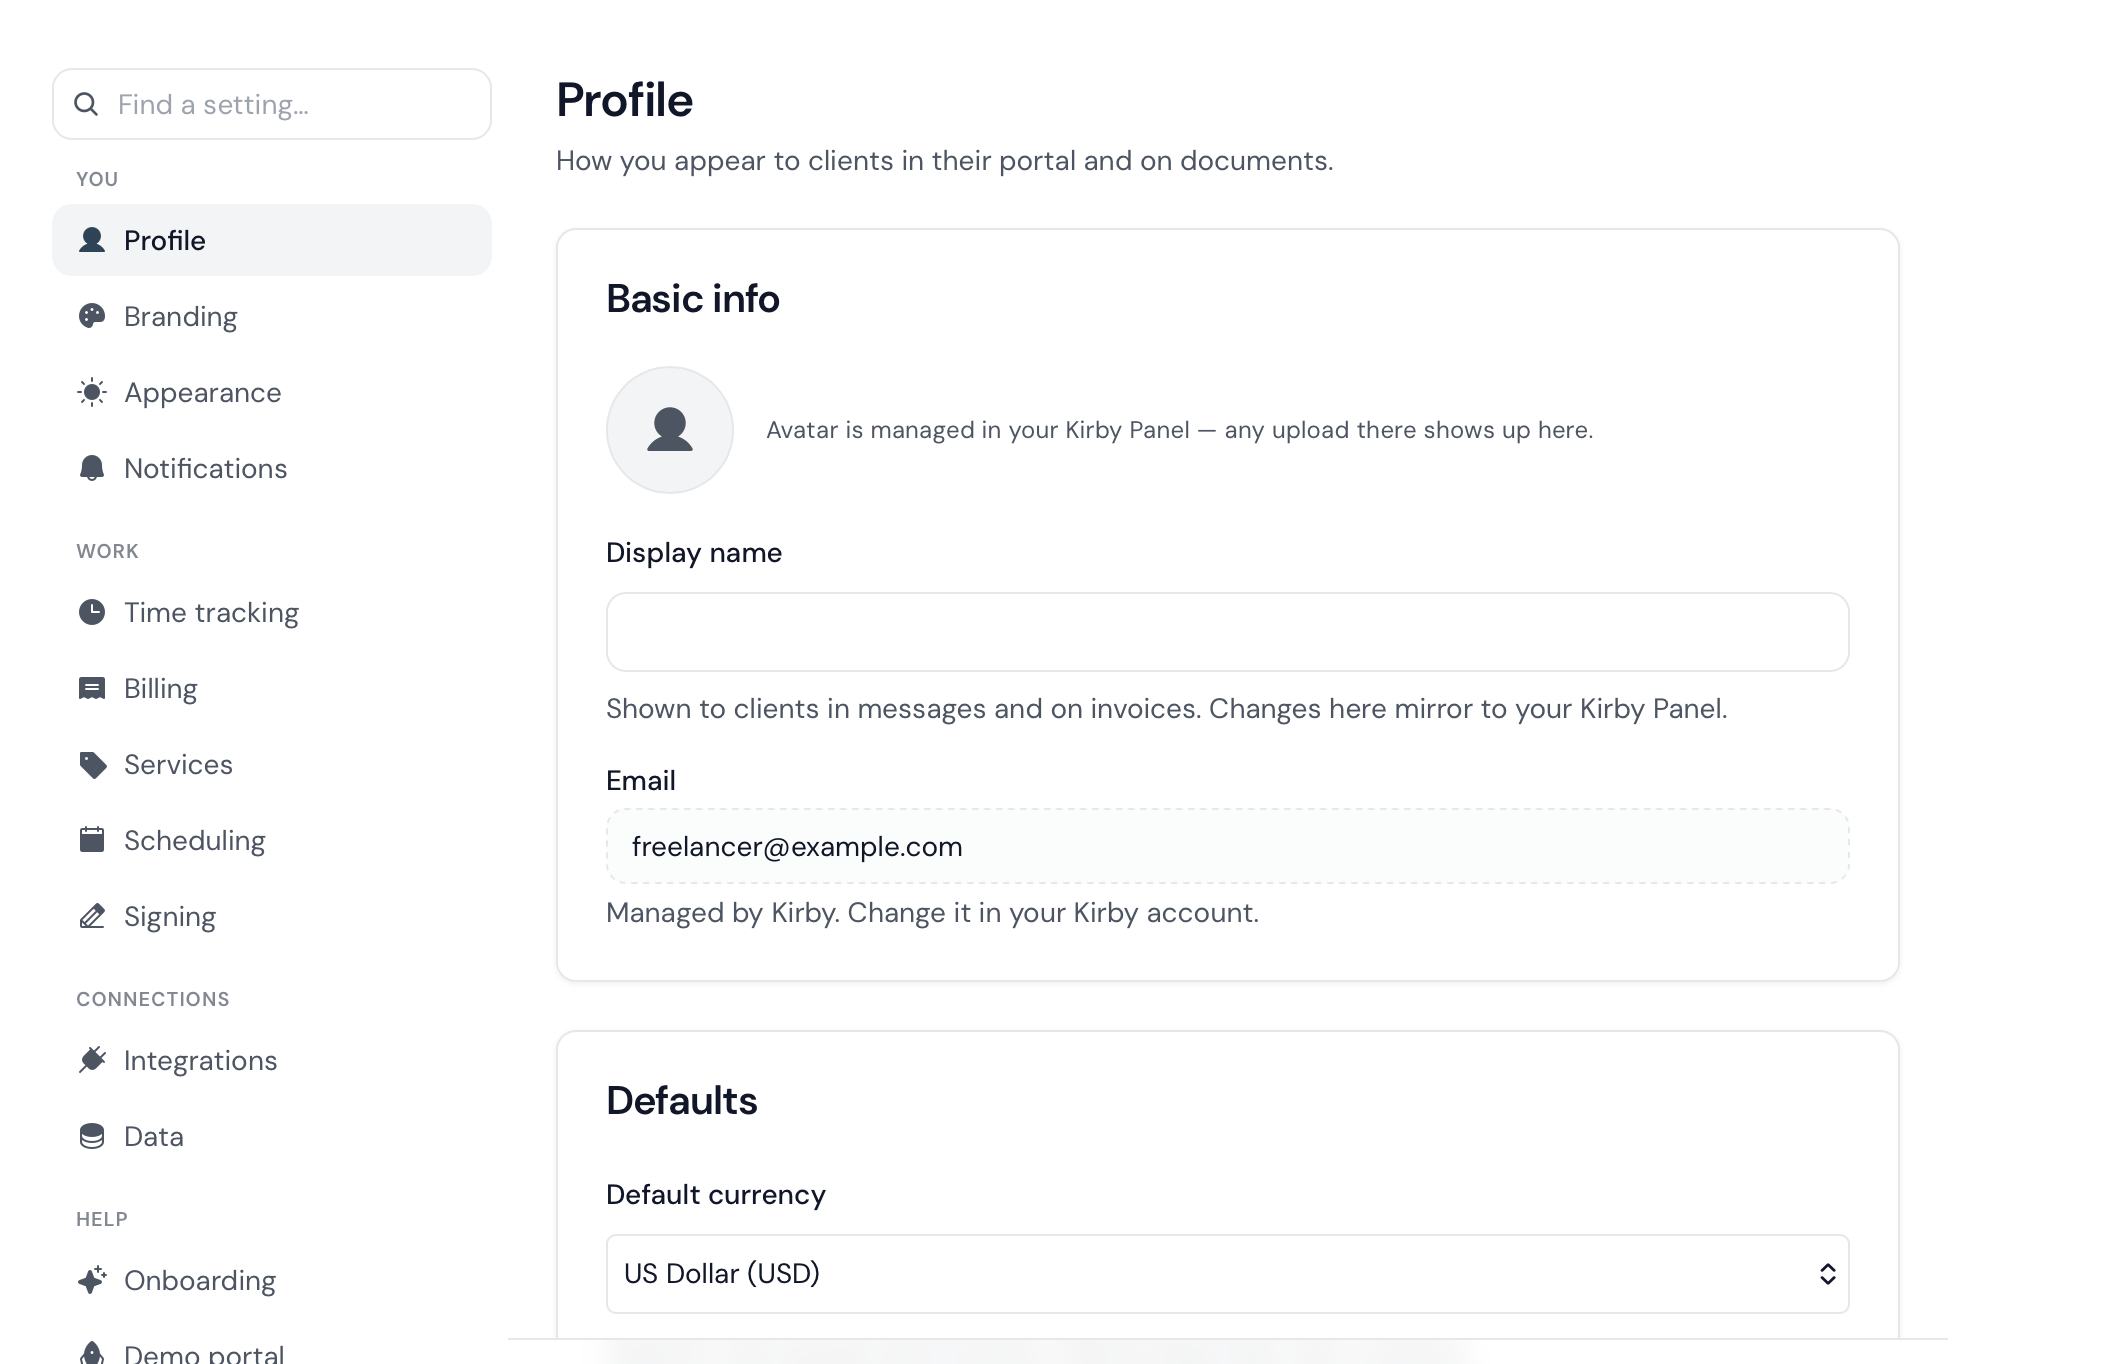The image size is (2120, 1364).
Task: Click the Onboarding sparkle icon
Action: point(92,1280)
